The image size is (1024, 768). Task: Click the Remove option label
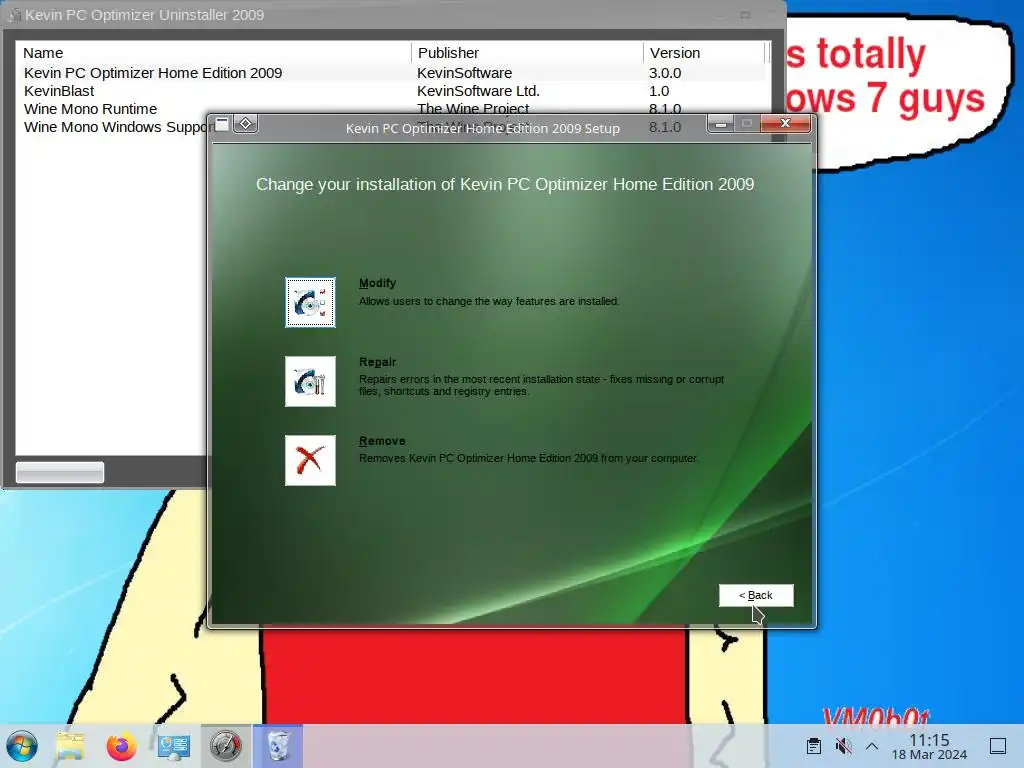coord(382,441)
